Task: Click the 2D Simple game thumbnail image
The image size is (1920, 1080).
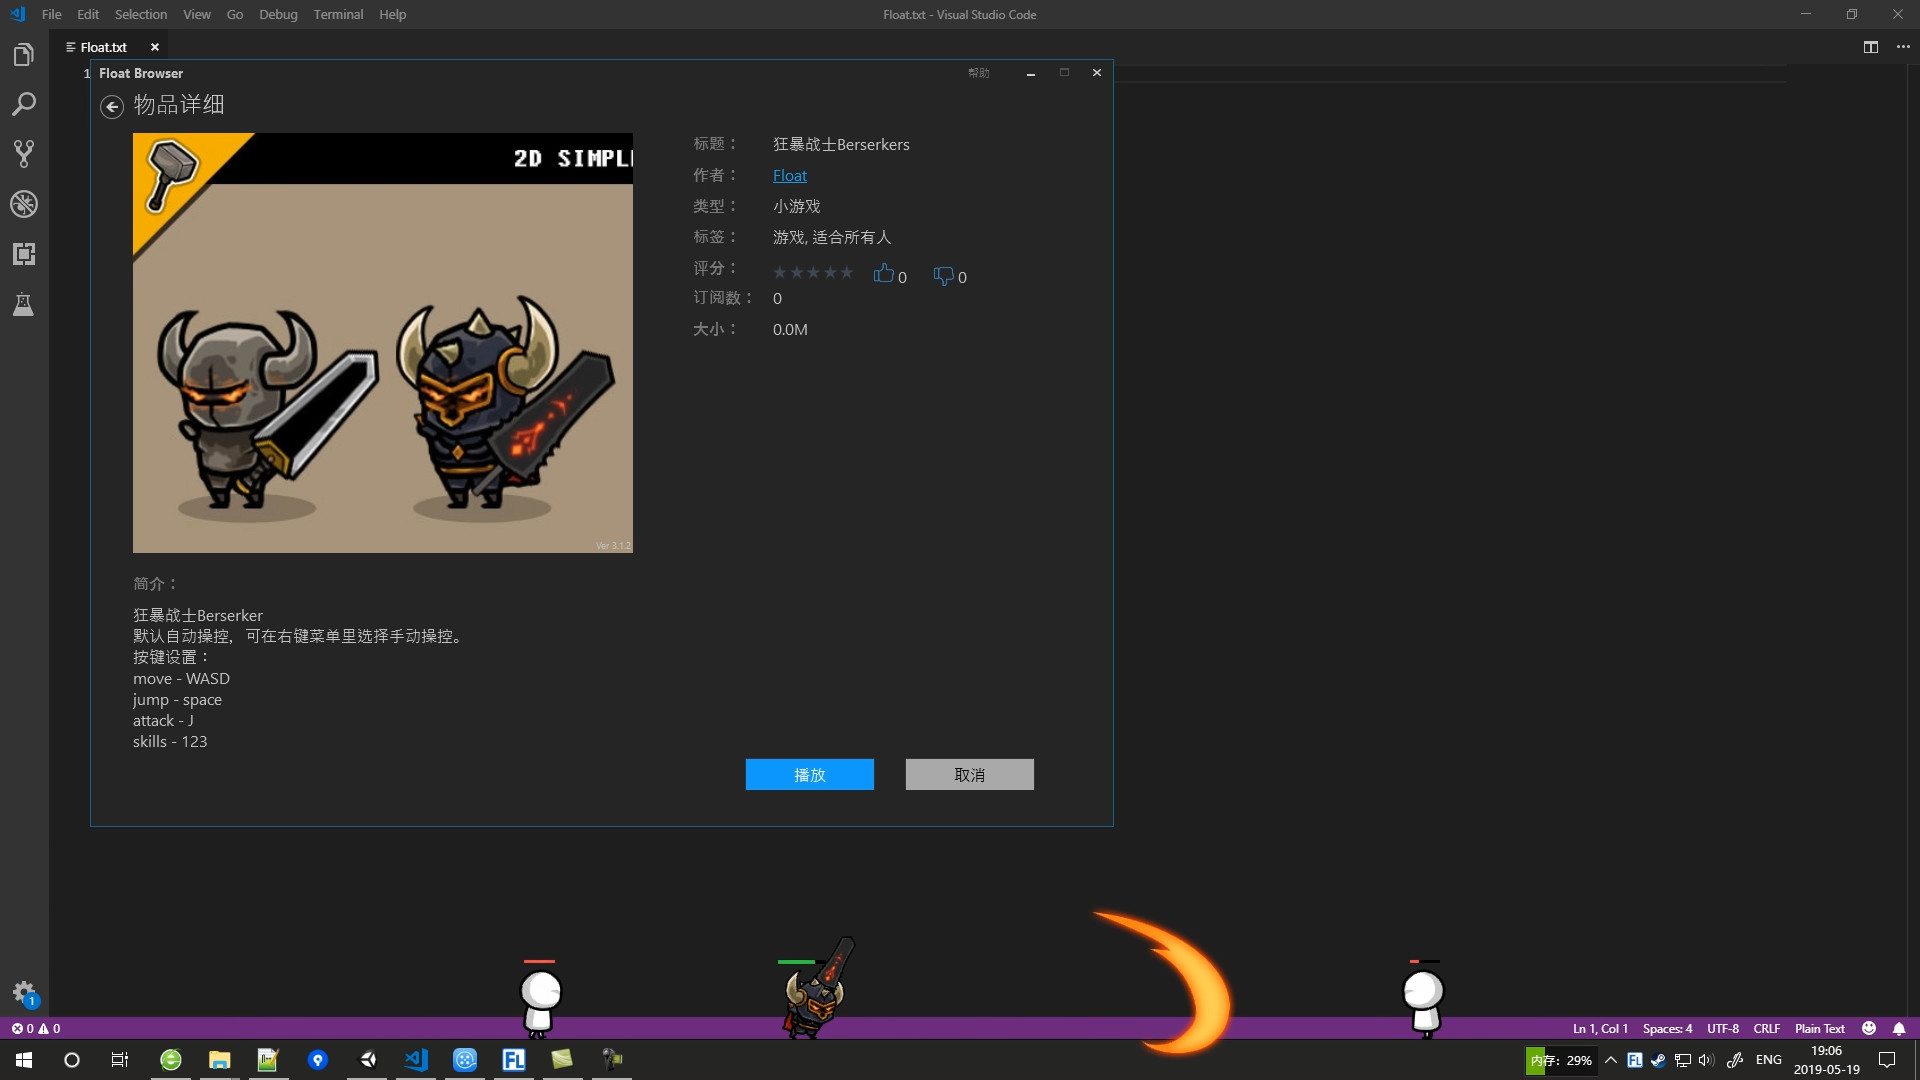Action: 383,343
